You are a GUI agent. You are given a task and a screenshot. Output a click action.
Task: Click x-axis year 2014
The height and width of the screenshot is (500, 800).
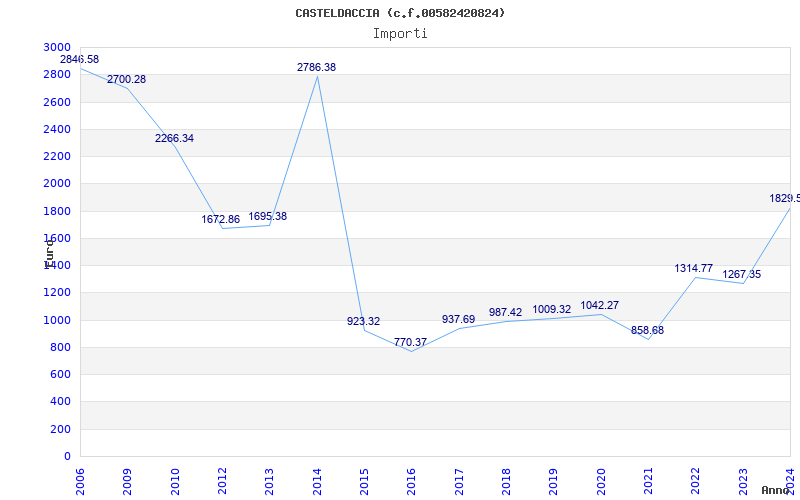click(x=317, y=482)
